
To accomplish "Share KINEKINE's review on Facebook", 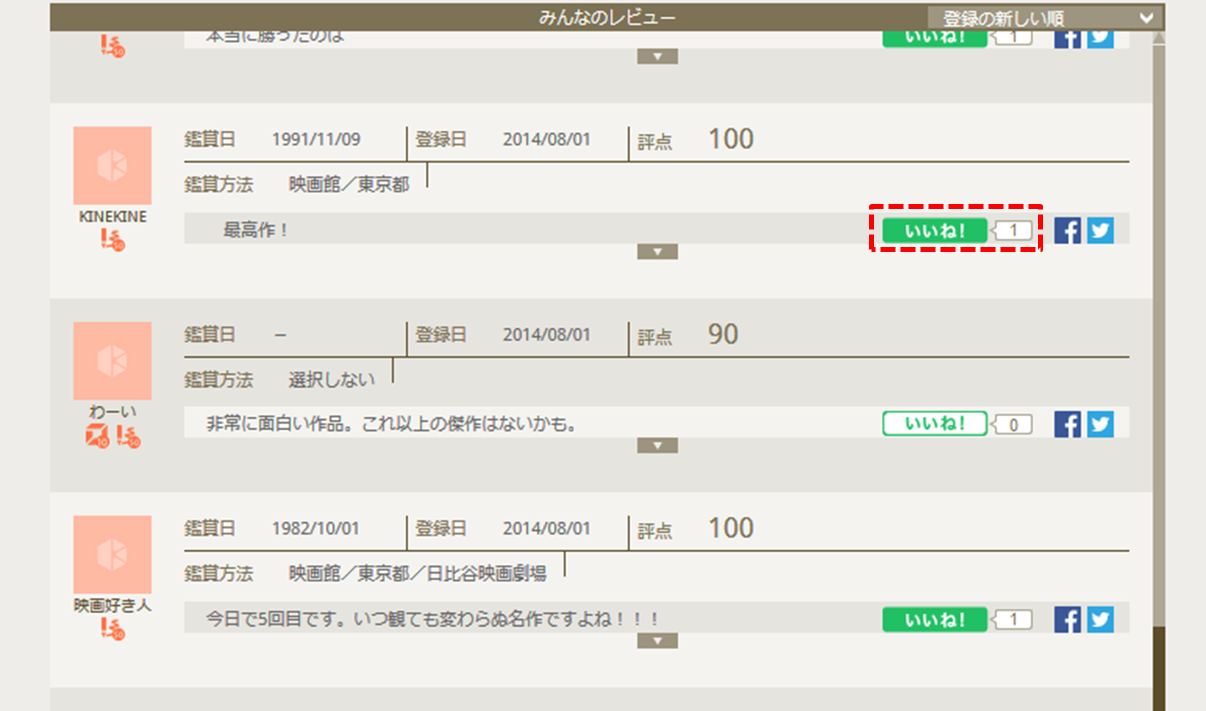I will click(1067, 231).
